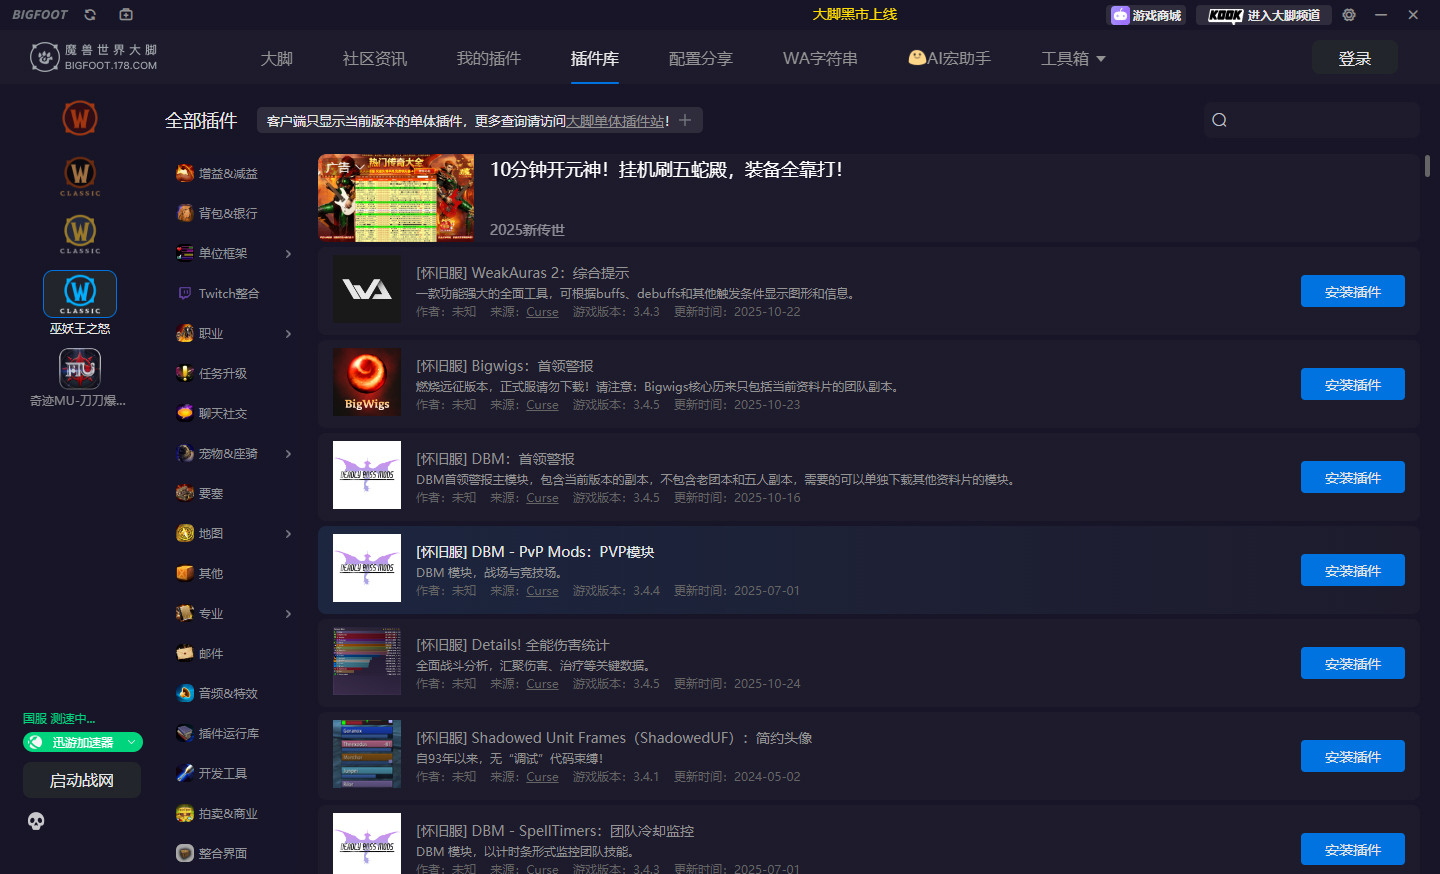Install the Bigwigs 首领警报 plugin
This screenshot has height=874, width=1440.
point(1353,384)
